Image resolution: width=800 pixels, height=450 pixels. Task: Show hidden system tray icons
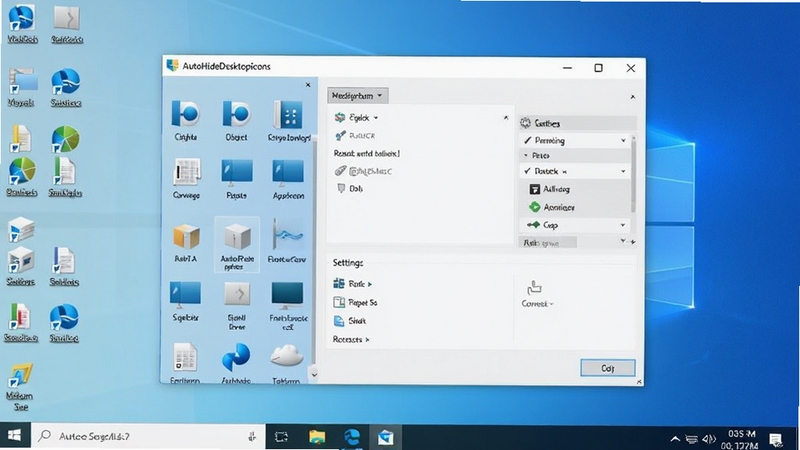674,439
